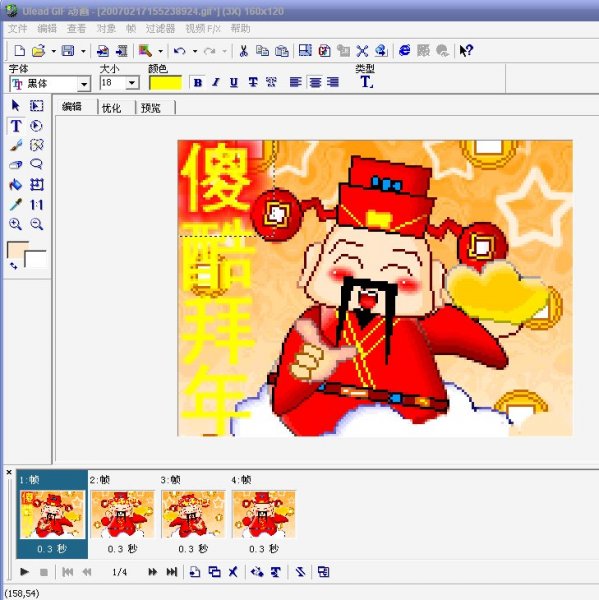Jump to the last frame

pos(171,572)
